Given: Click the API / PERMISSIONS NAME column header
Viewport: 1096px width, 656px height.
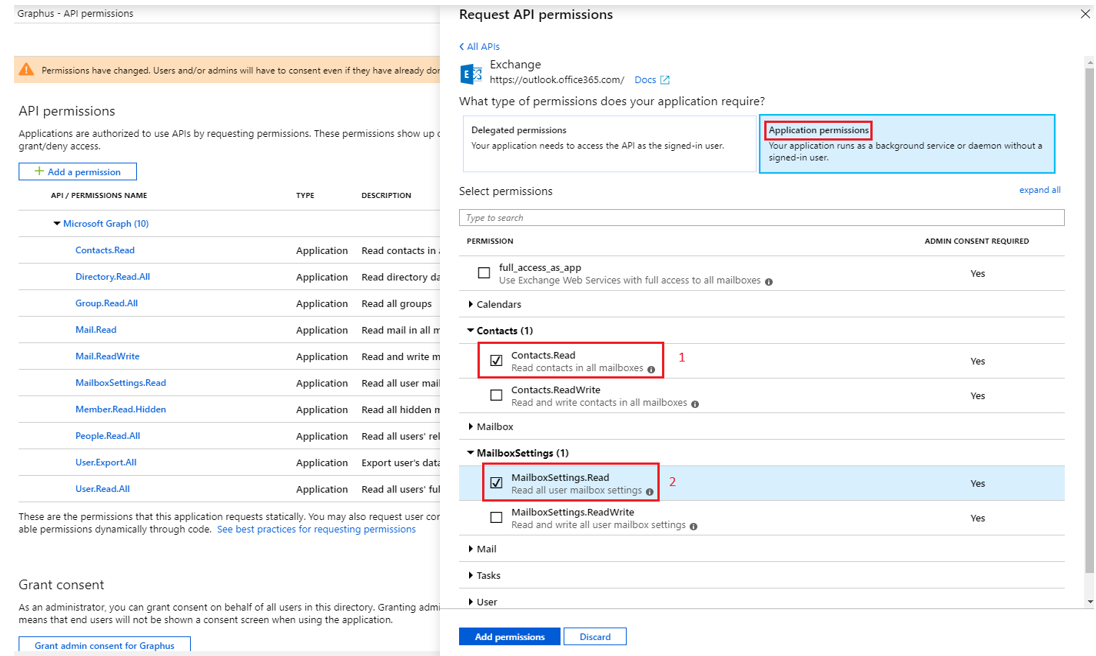Looking at the screenshot, I should coord(99,196).
